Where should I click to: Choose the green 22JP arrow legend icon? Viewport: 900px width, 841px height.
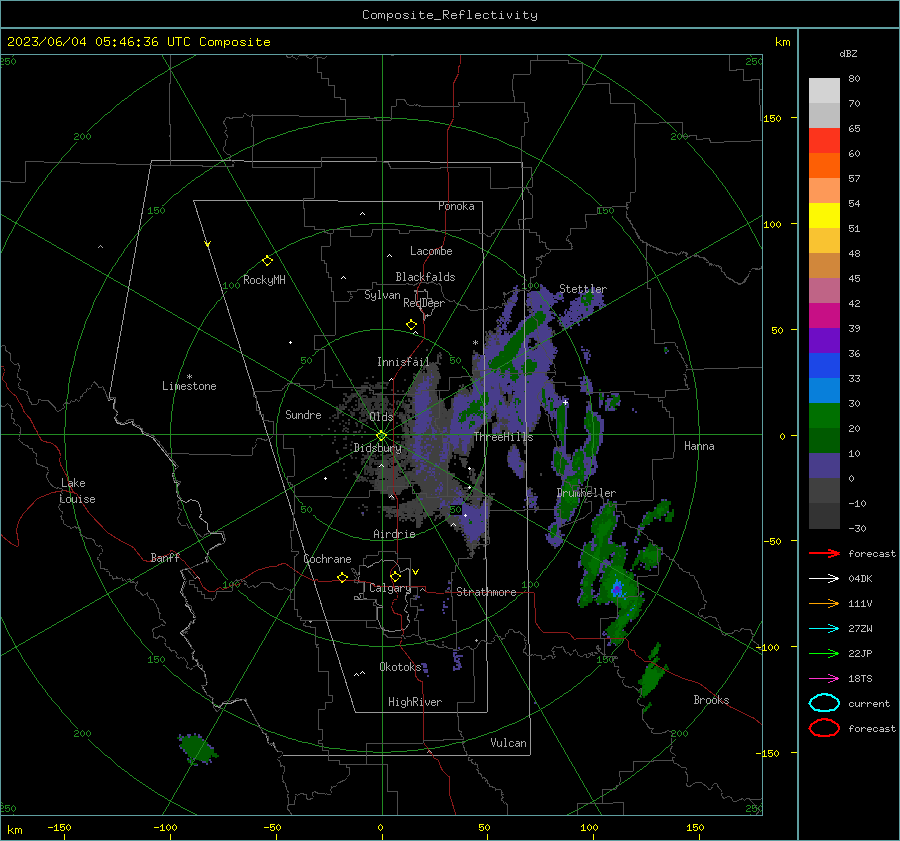824,653
